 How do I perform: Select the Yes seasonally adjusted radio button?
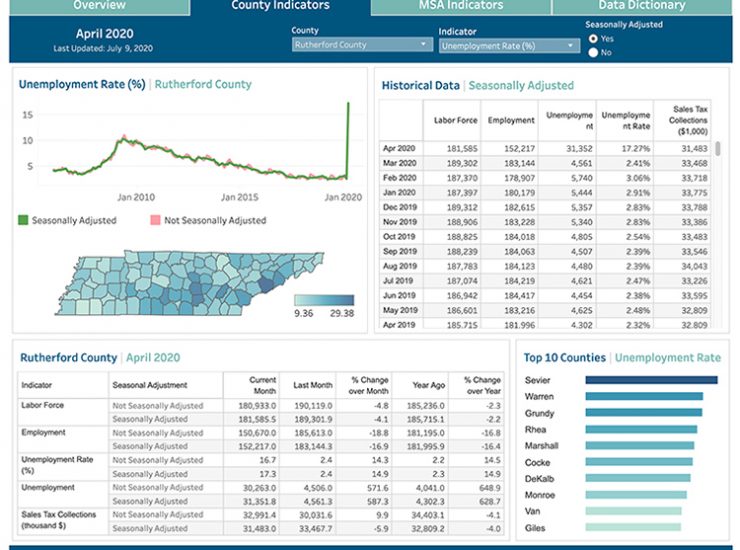(x=594, y=39)
